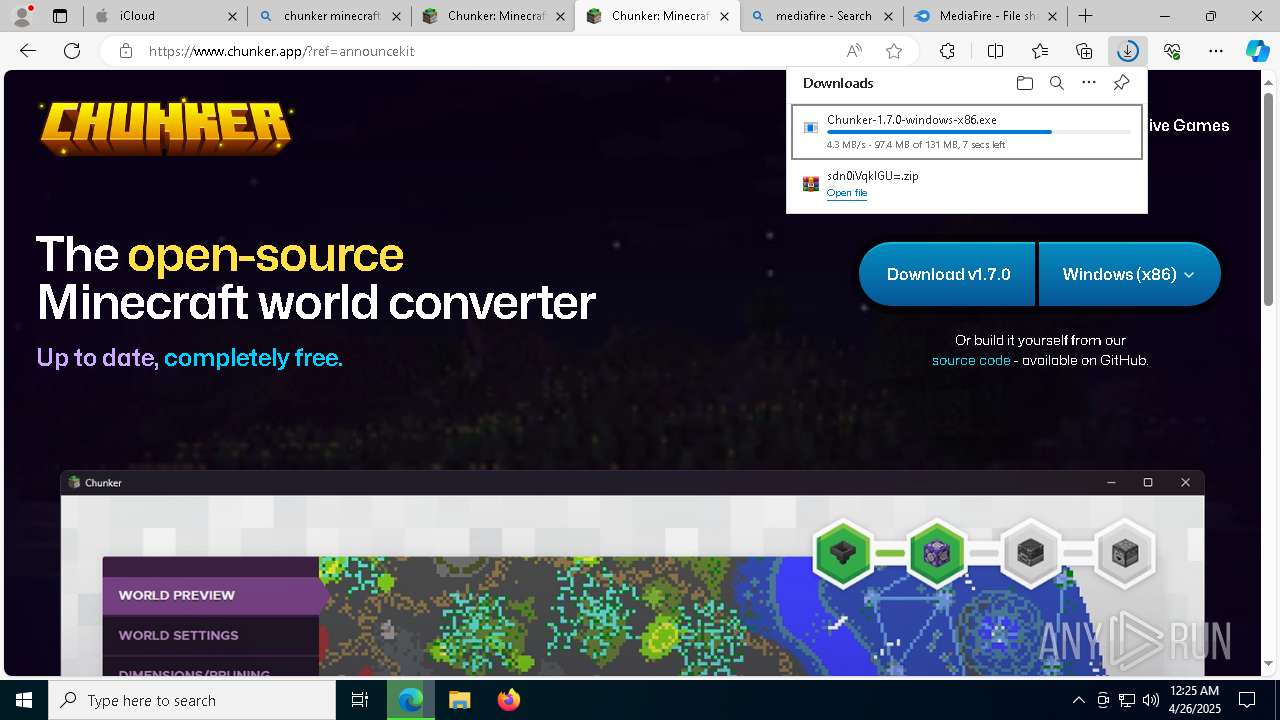Image resolution: width=1280 pixels, height=720 pixels.
Task: Open More options in Downloads panel
Action: pos(1089,83)
